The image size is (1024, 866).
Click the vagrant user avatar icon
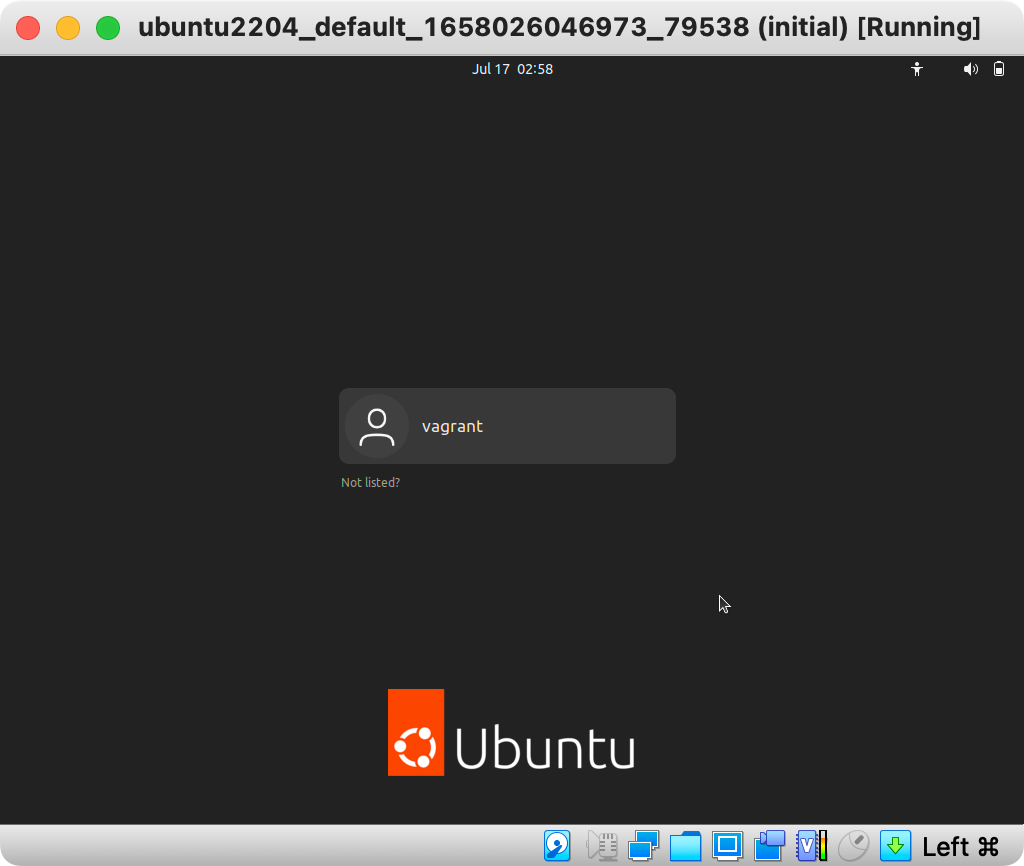[377, 426]
